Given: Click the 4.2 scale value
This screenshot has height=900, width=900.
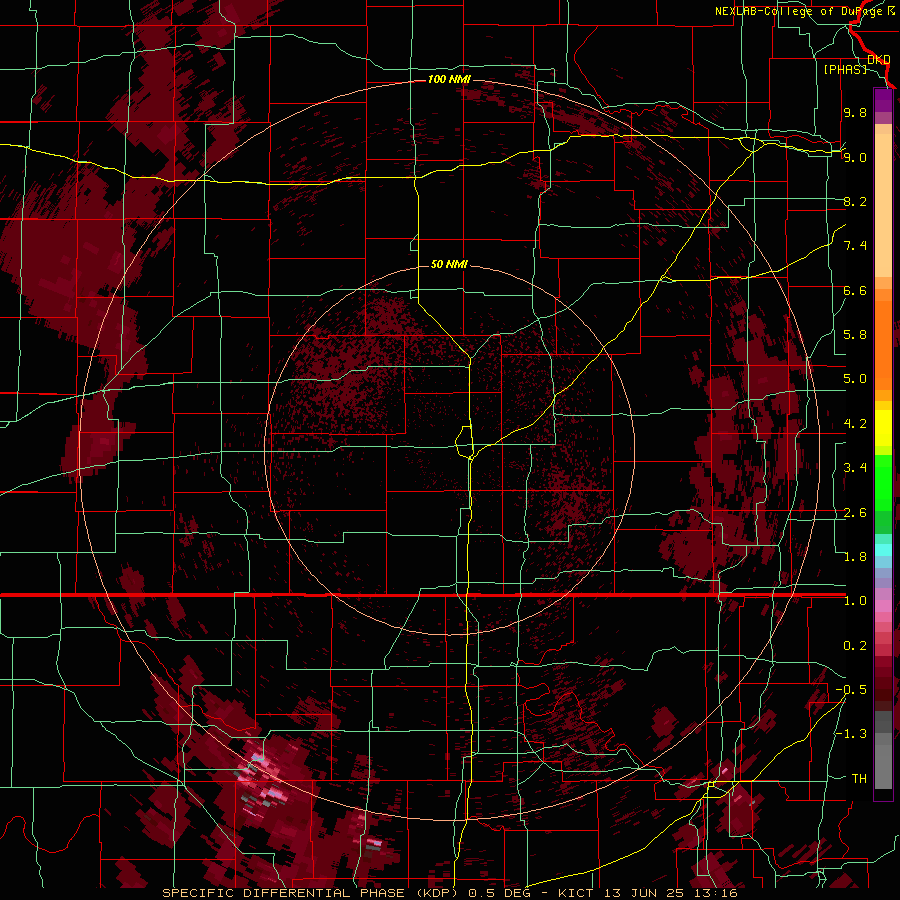Looking at the screenshot, I should click(x=855, y=424).
